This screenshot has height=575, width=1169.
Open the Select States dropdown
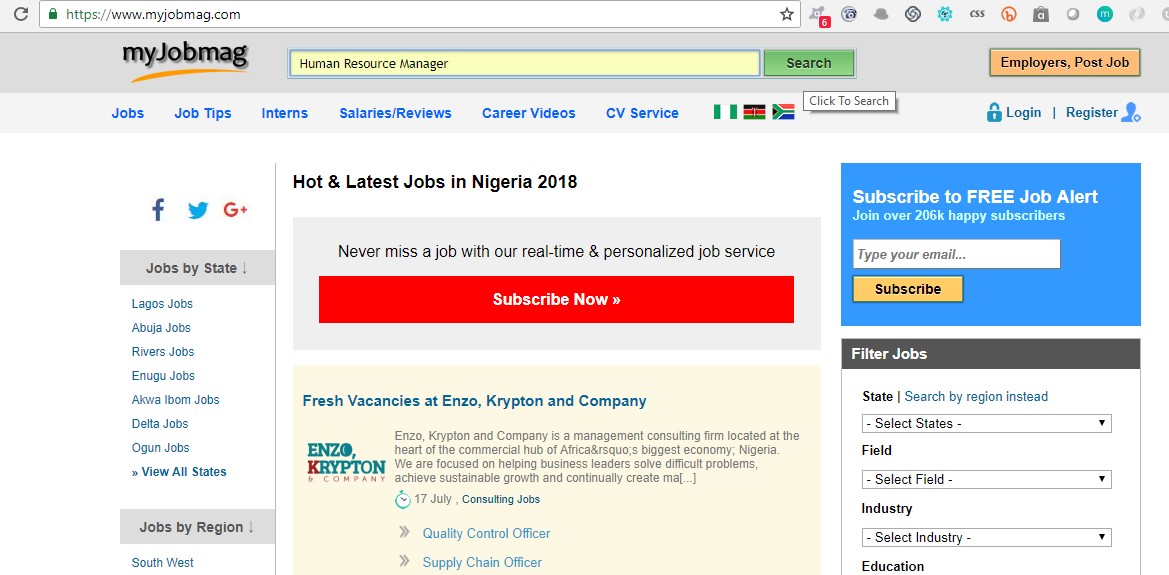coord(986,423)
